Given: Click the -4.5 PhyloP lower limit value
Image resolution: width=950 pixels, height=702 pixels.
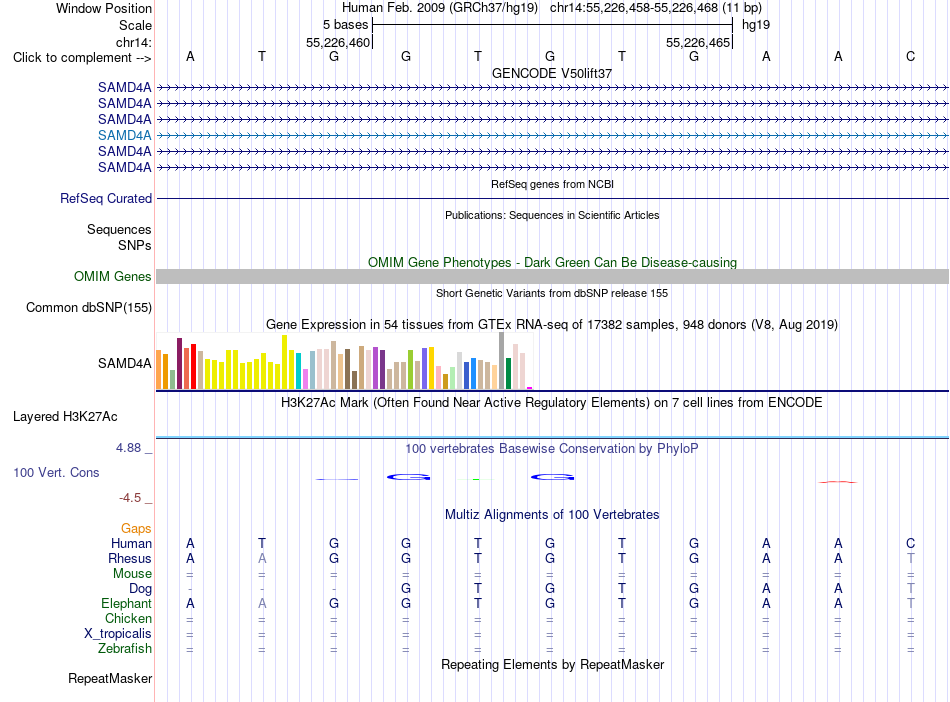Looking at the screenshot, I should click(x=130, y=498).
